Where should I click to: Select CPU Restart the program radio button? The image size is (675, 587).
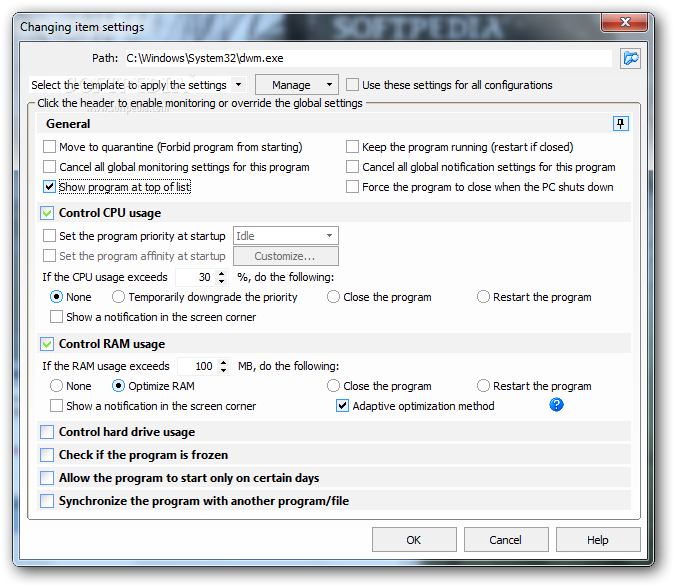483,297
